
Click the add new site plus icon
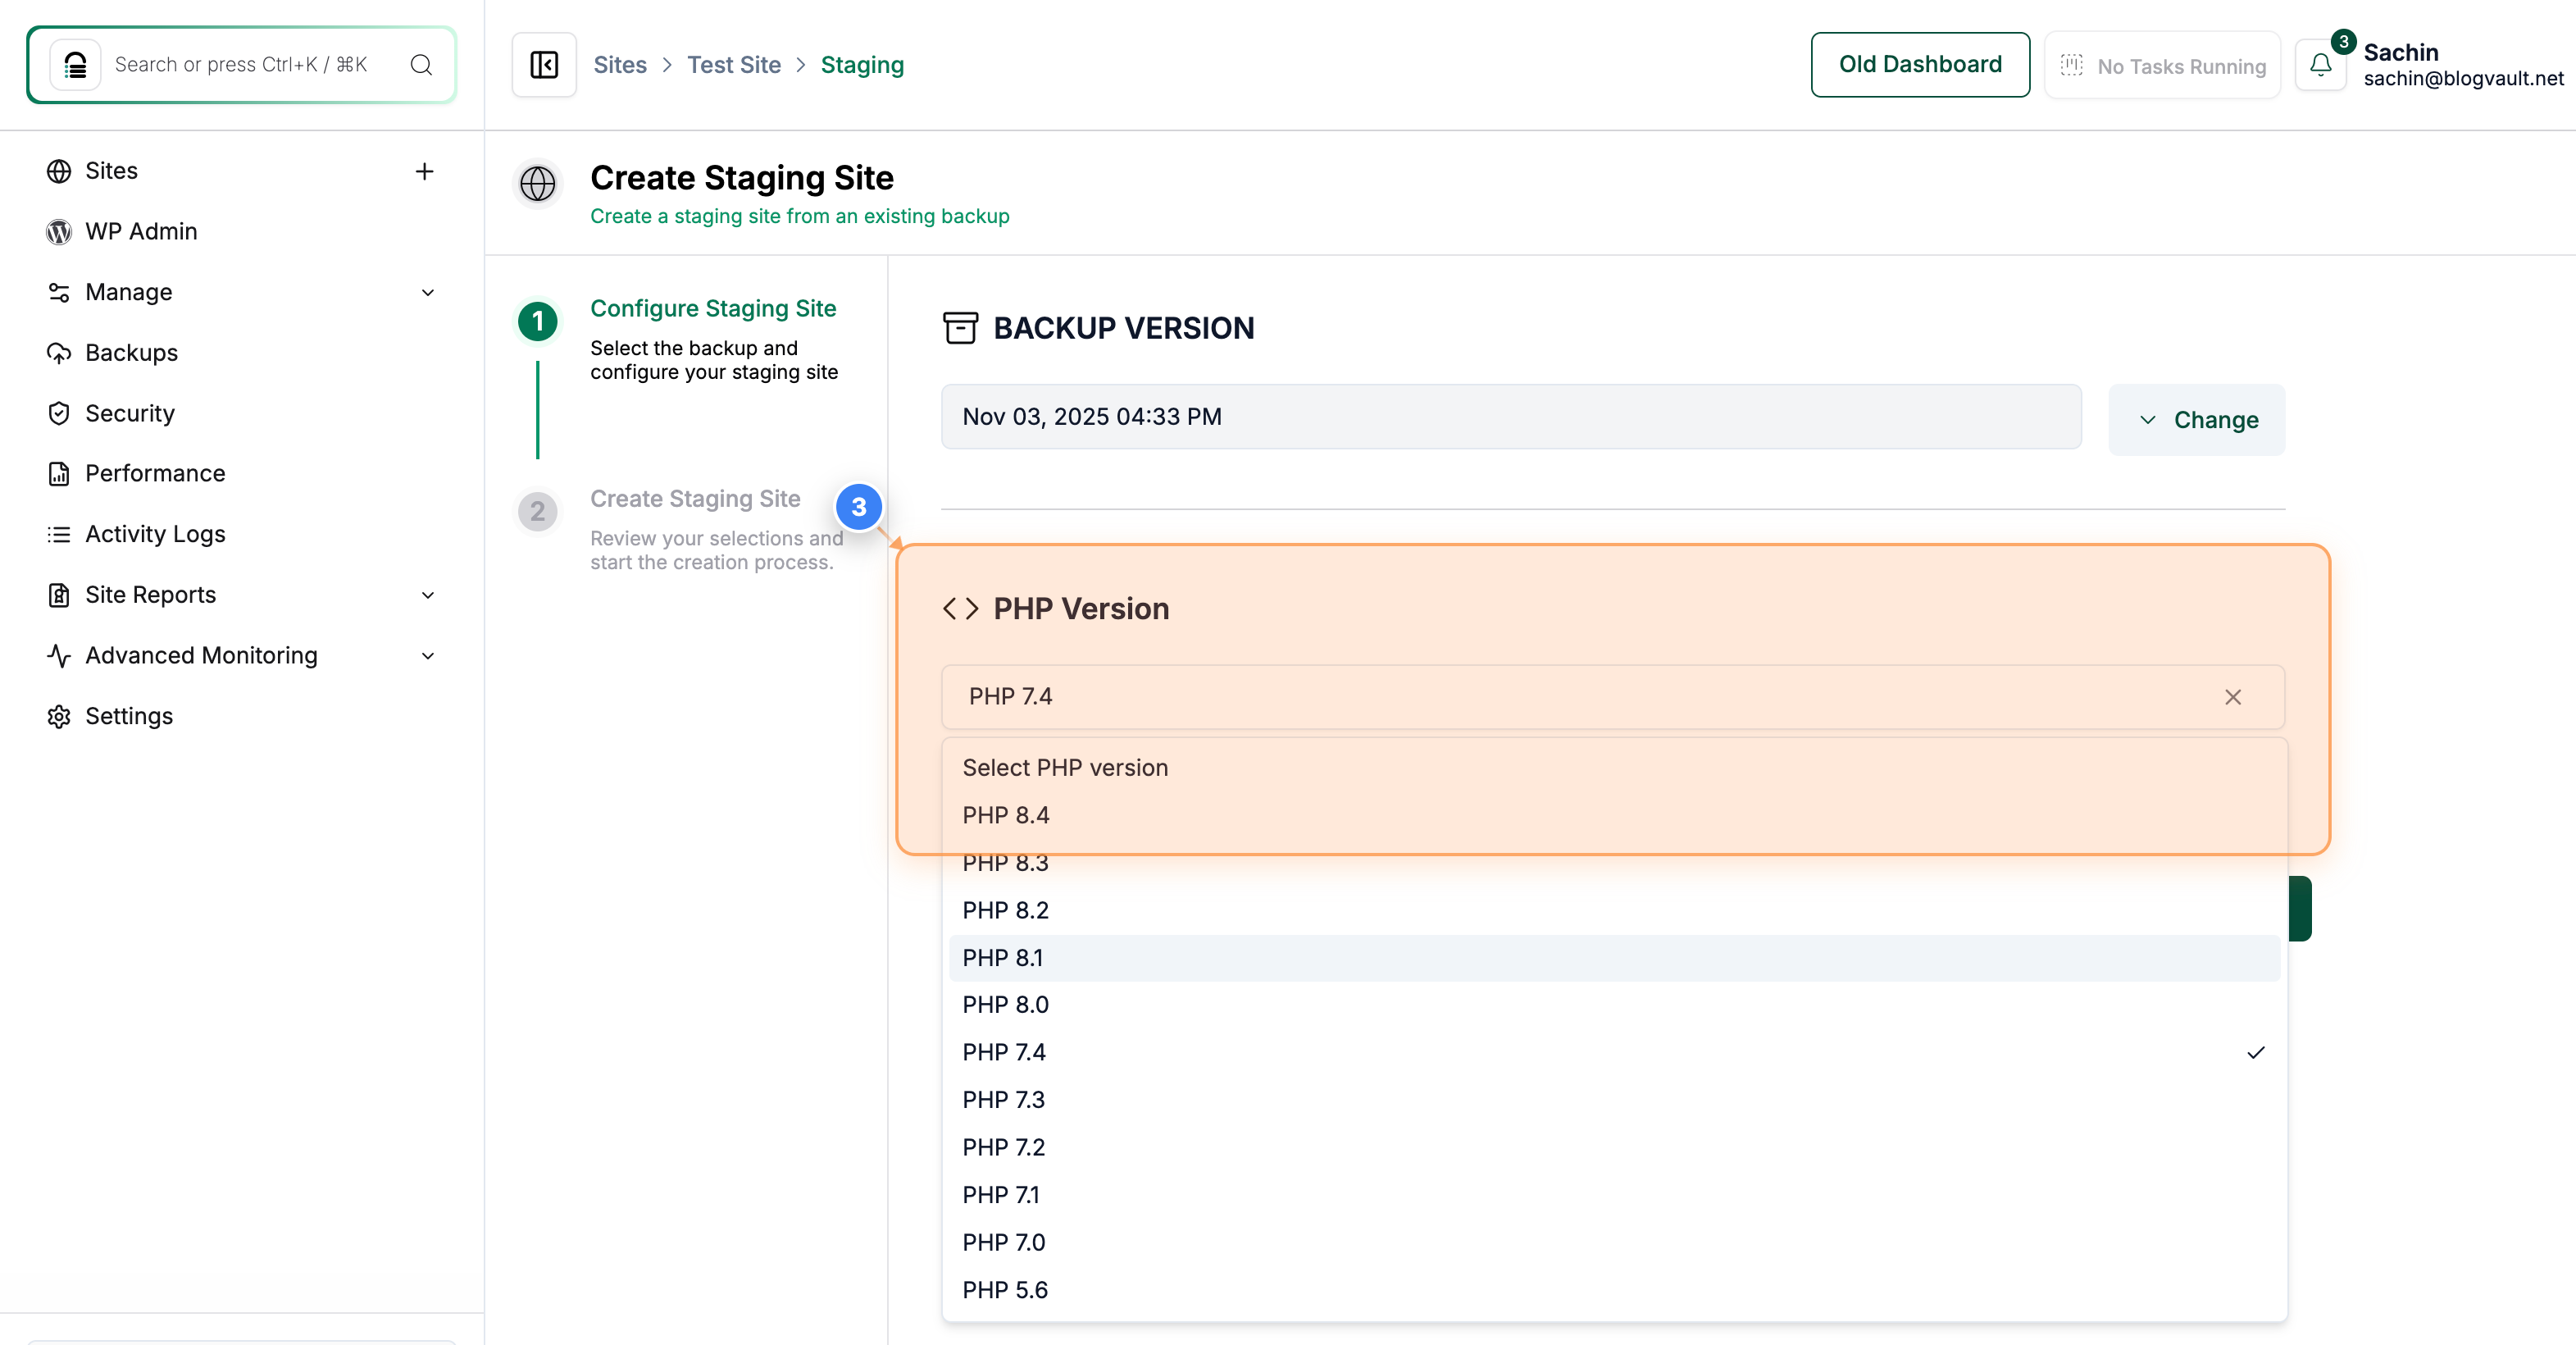coord(424,171)
